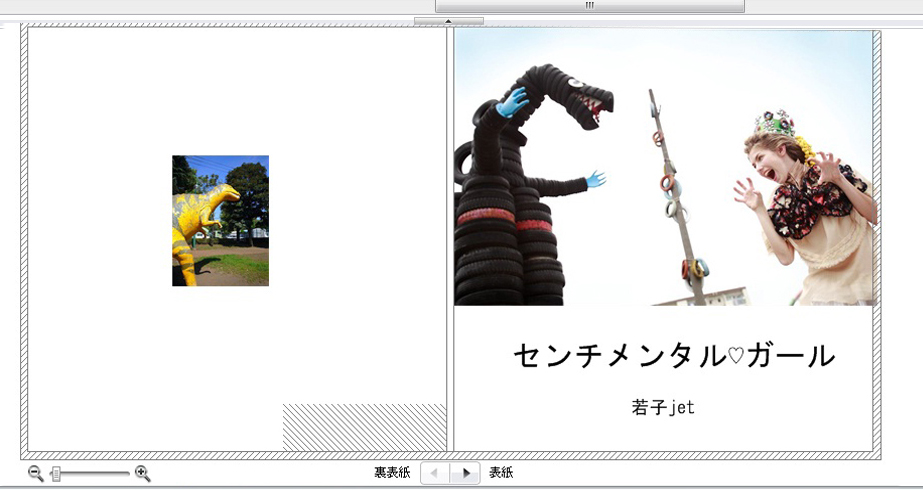Screen dimensions: 923x490
Task: Click the zoom out magnifier icon
Action: (35, 474)
